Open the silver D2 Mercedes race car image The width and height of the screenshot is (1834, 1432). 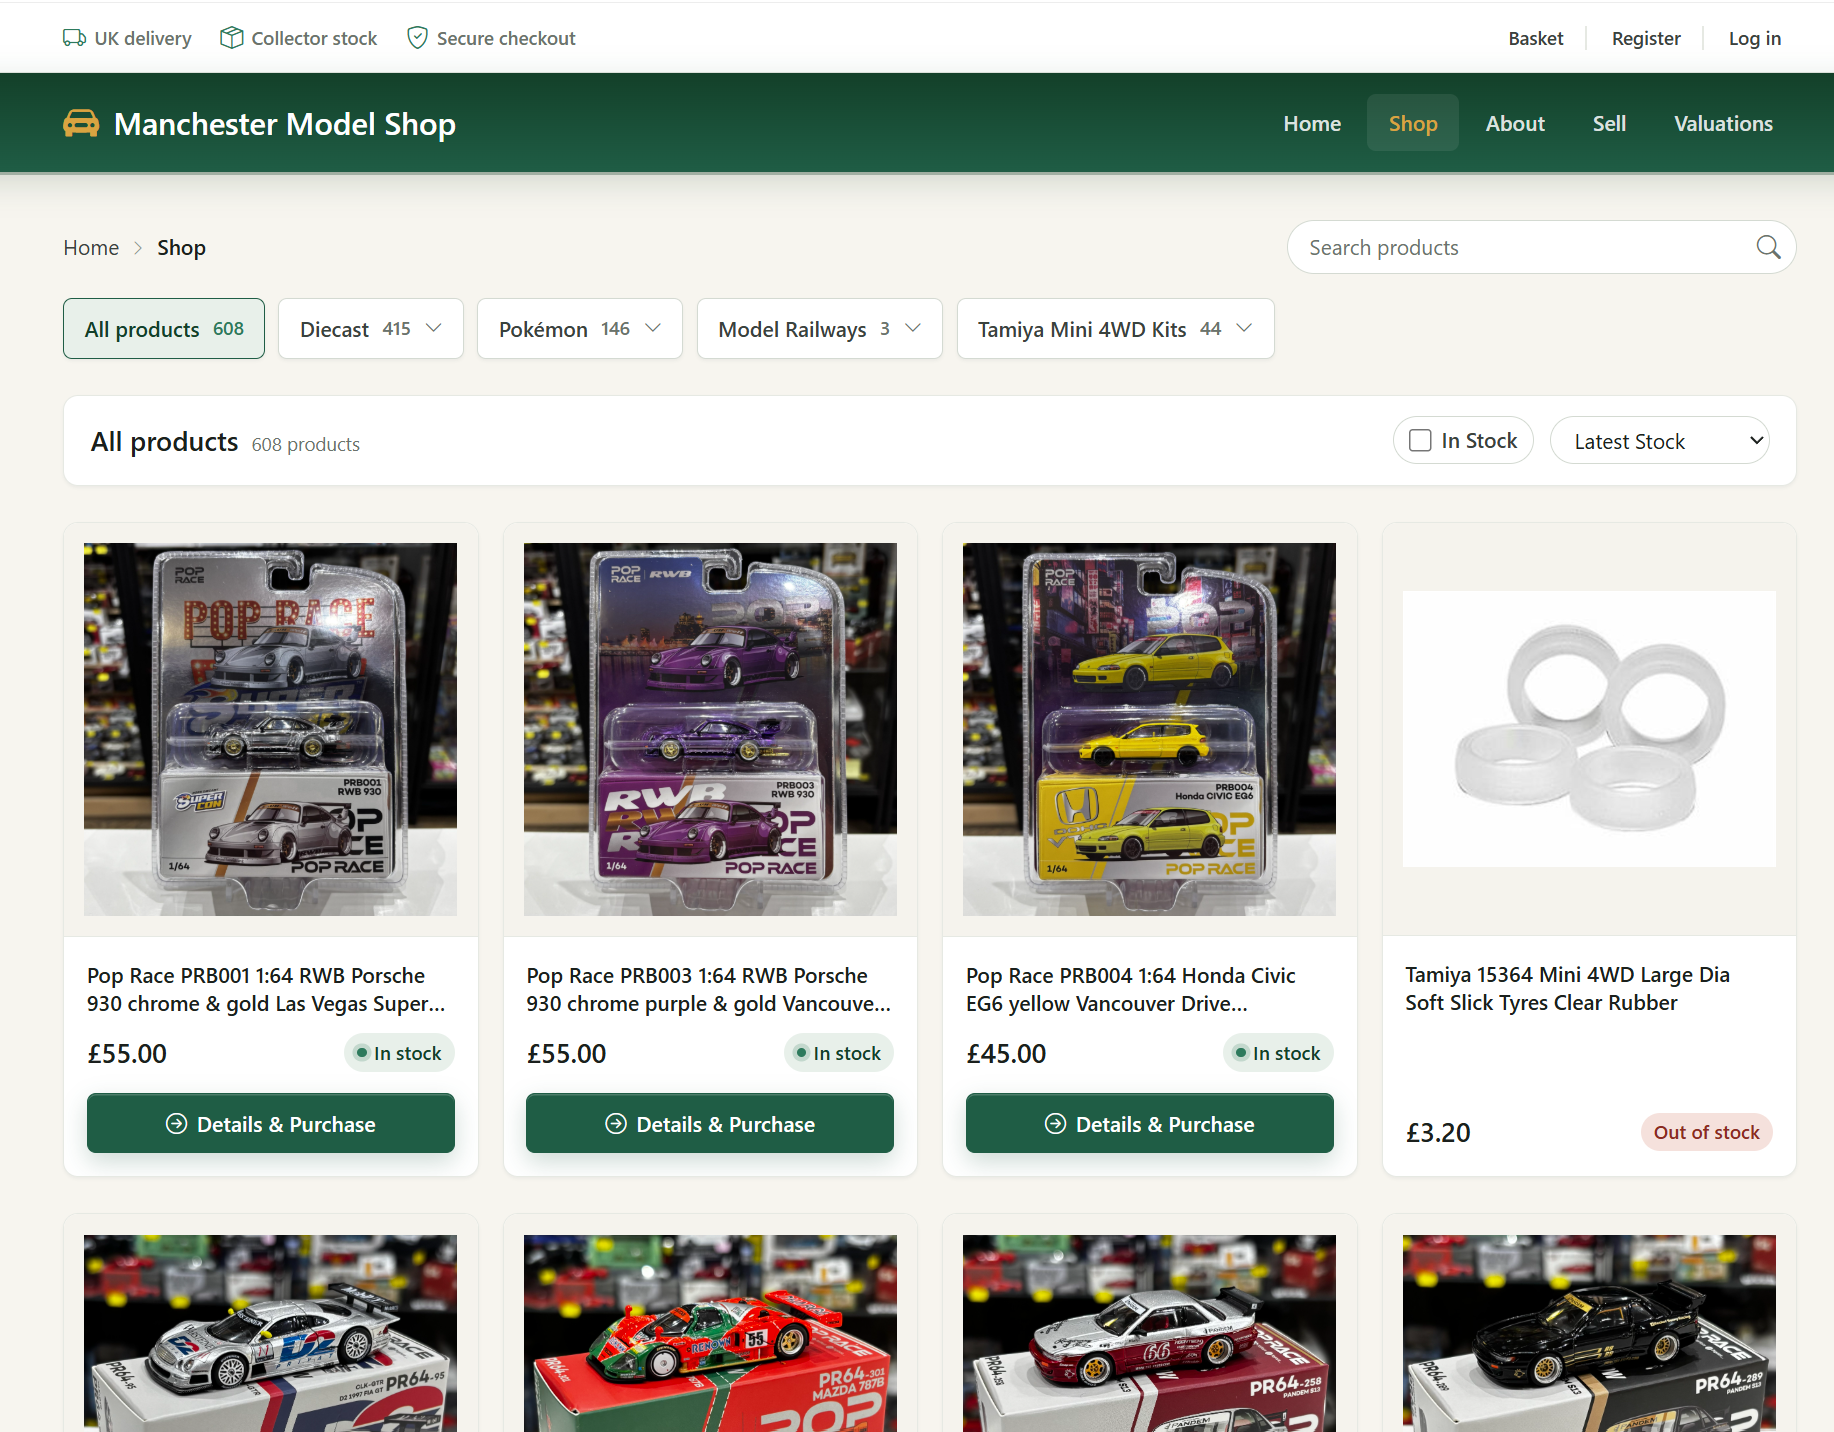(x=271, y=1333)
